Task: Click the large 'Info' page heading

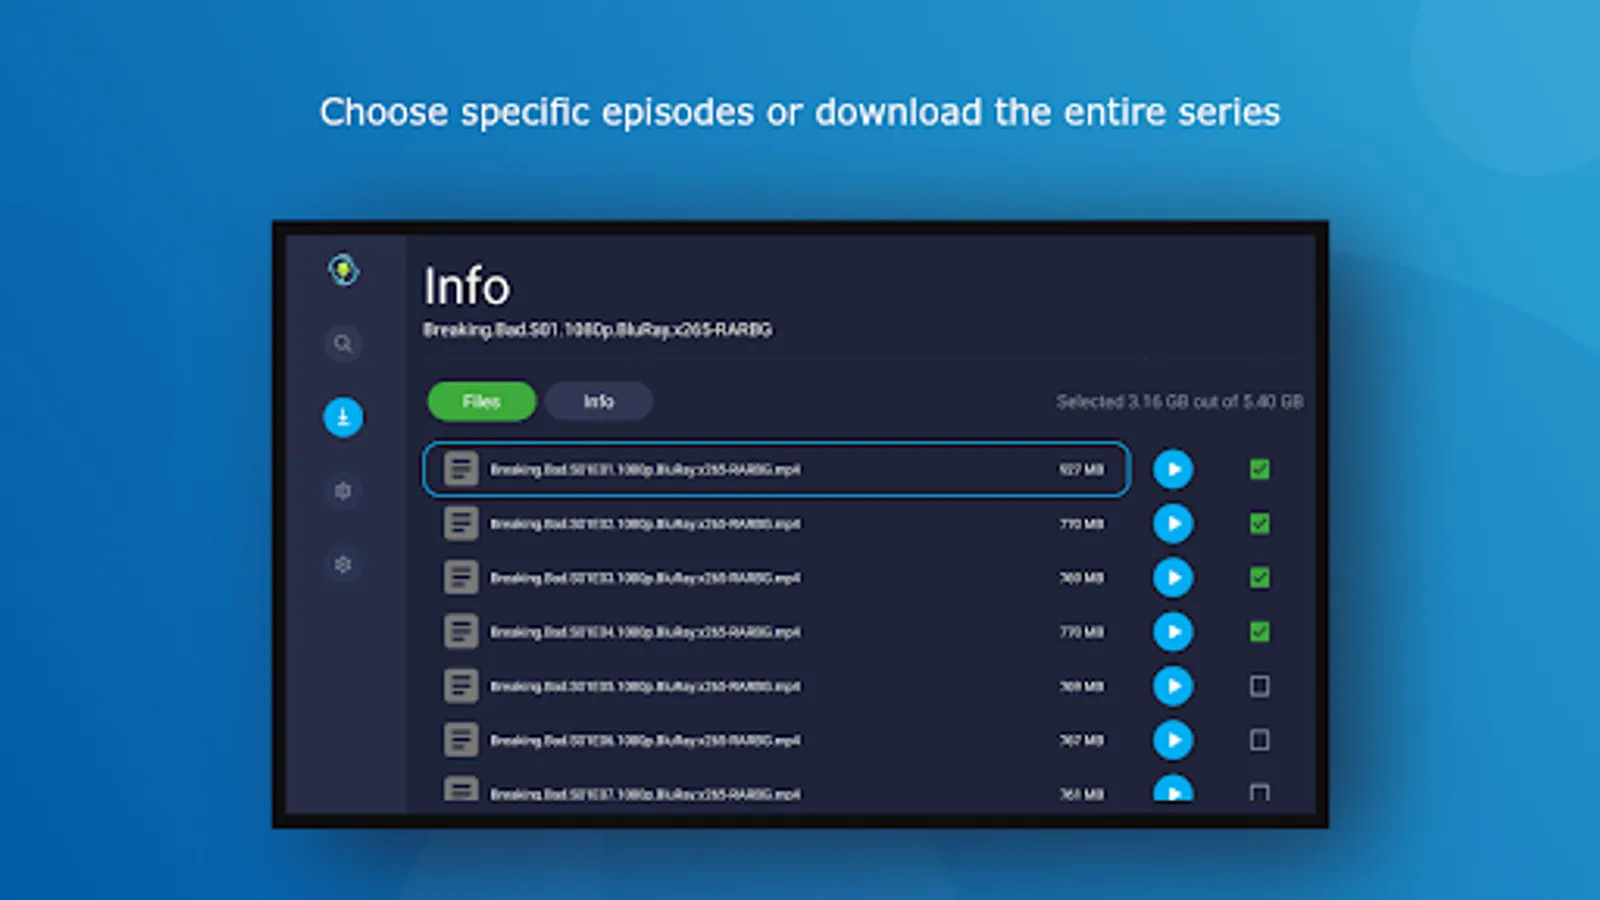Action: [x=467, y=286]
